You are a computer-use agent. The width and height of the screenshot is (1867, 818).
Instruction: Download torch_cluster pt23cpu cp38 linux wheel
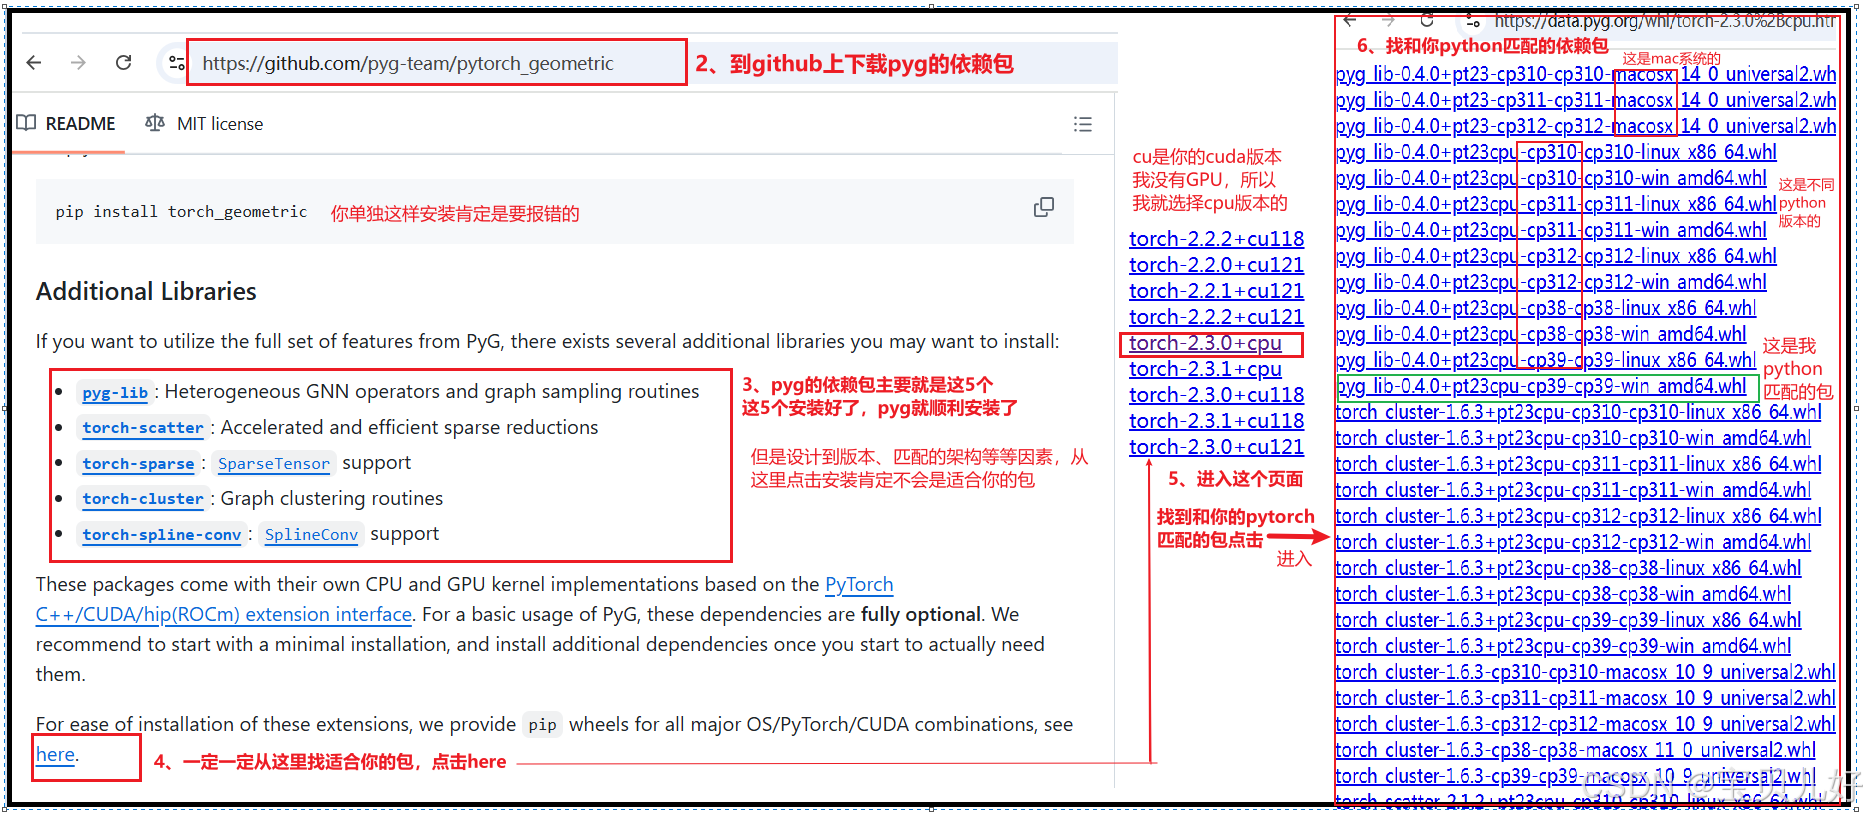click(1568, 568)
